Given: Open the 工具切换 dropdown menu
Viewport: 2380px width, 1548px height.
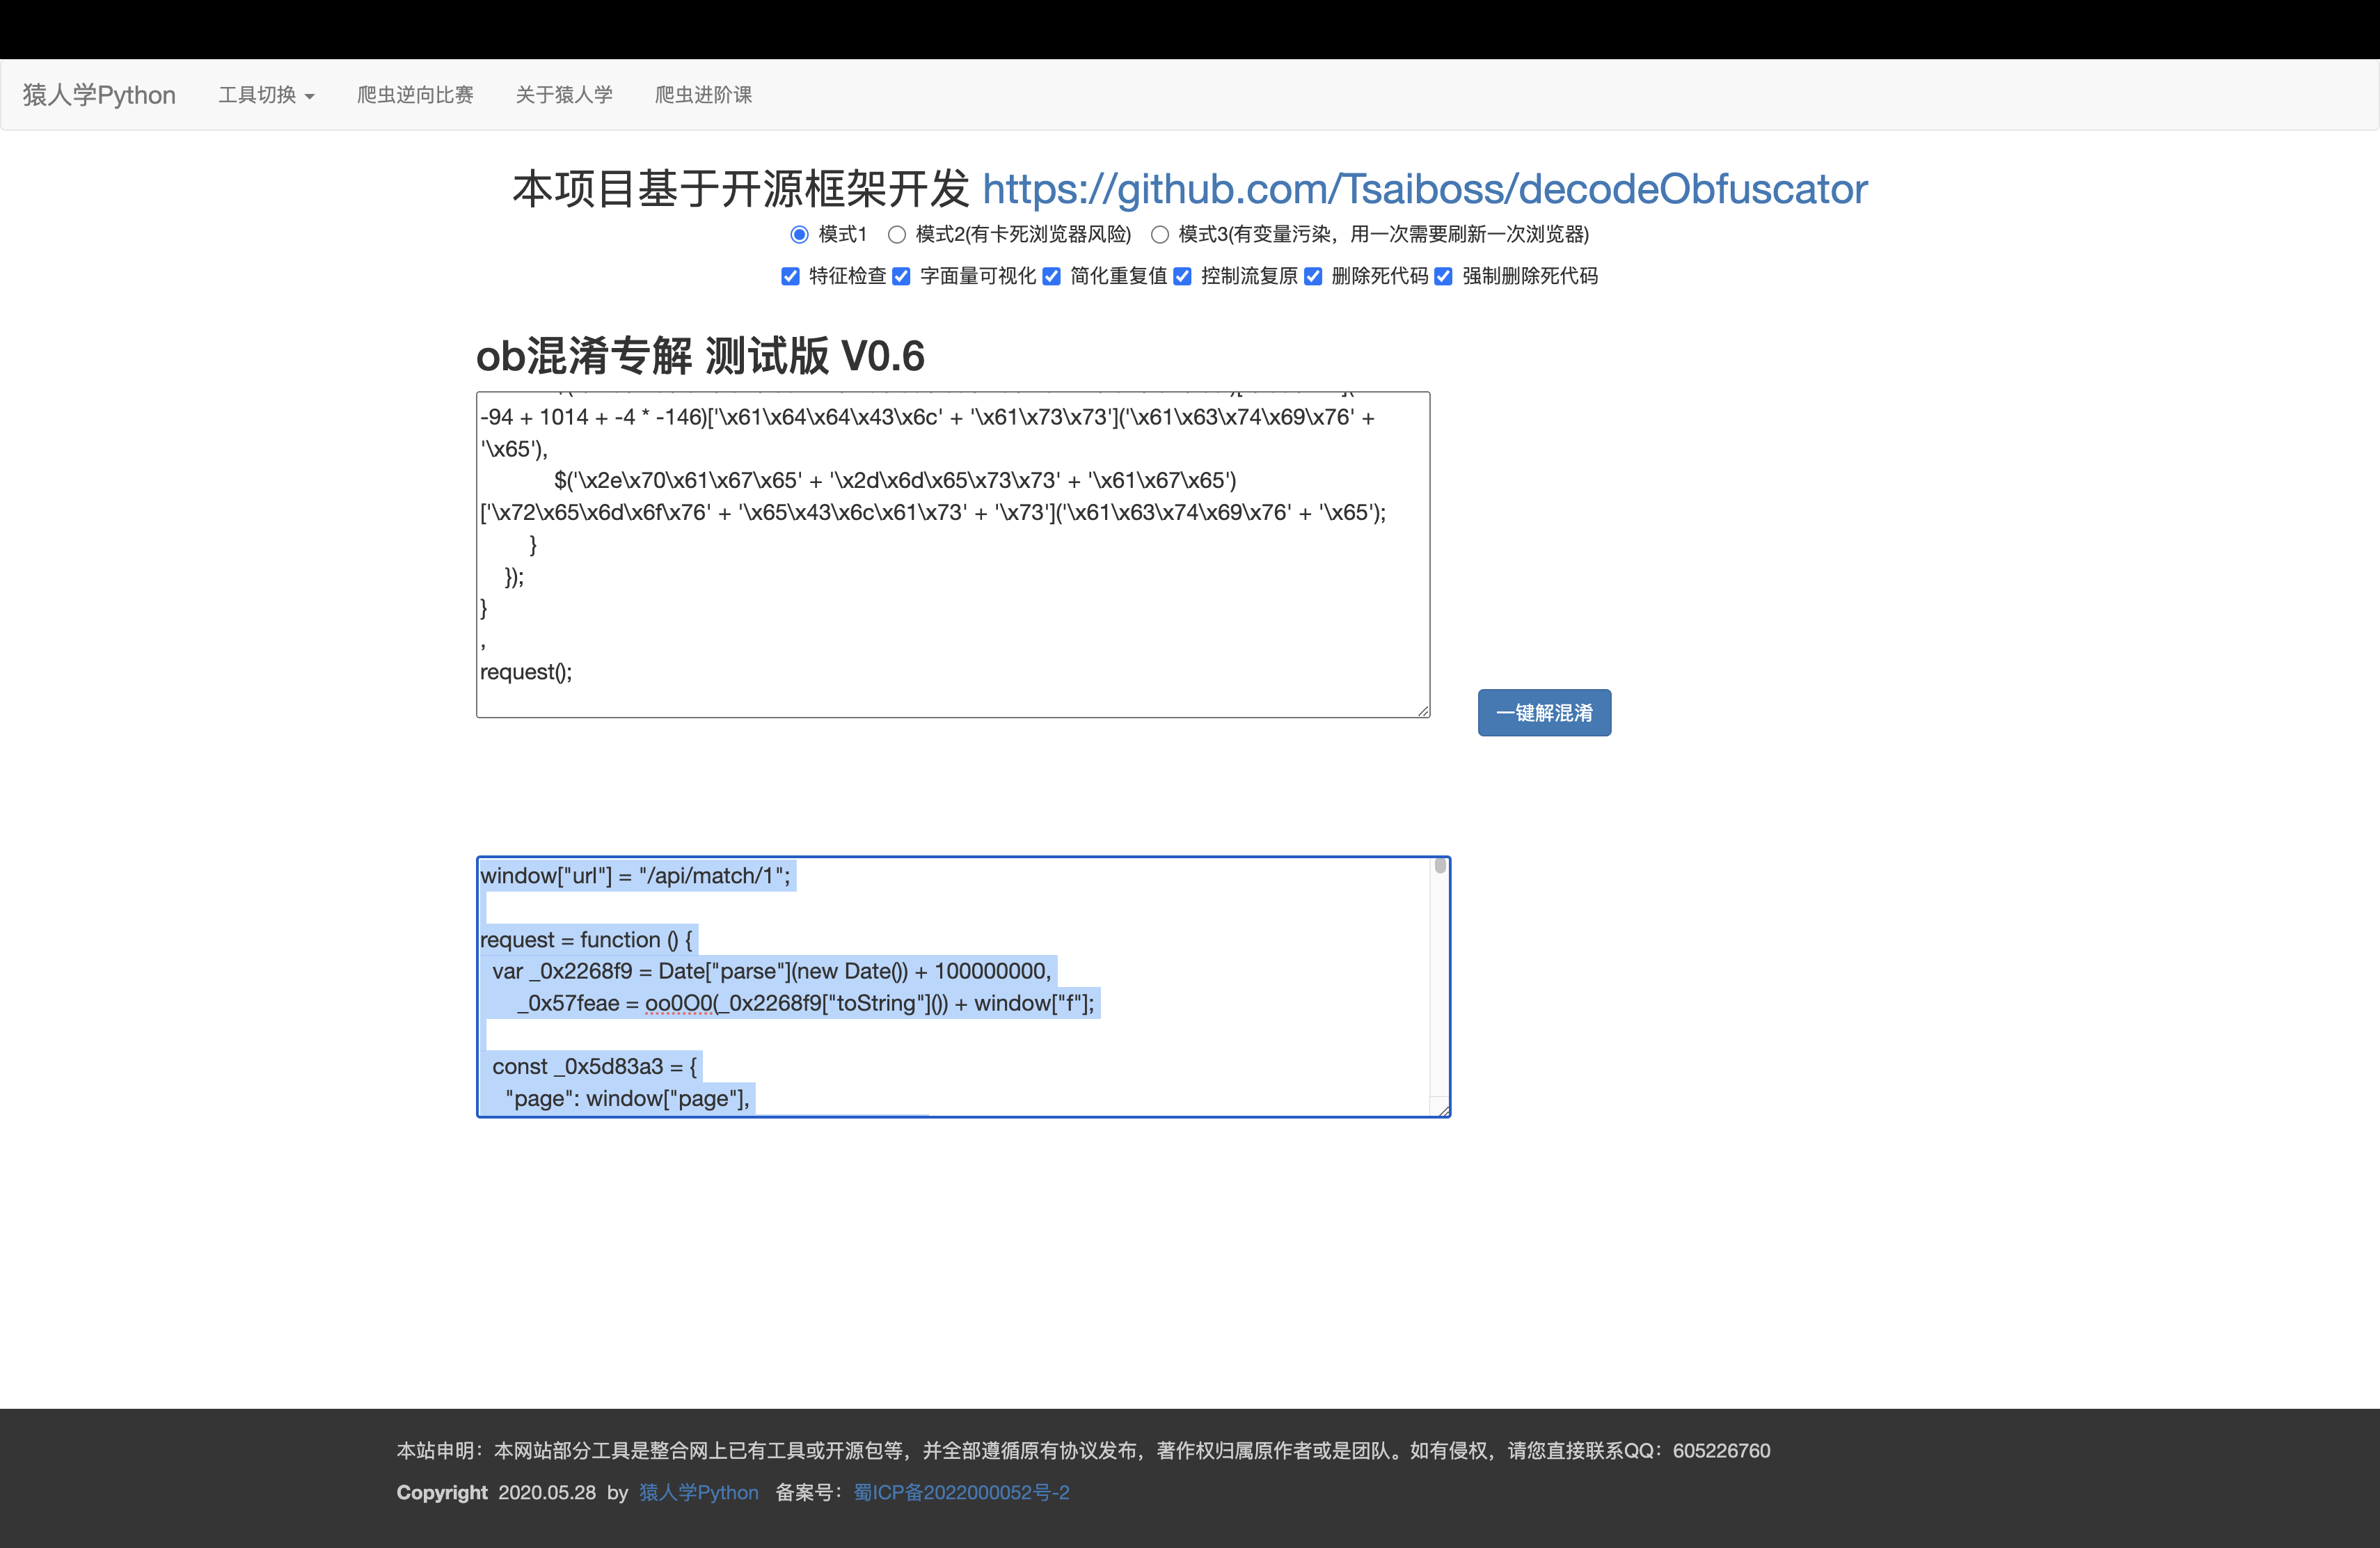Looking at the screenshot, I should tap(266, 95).
